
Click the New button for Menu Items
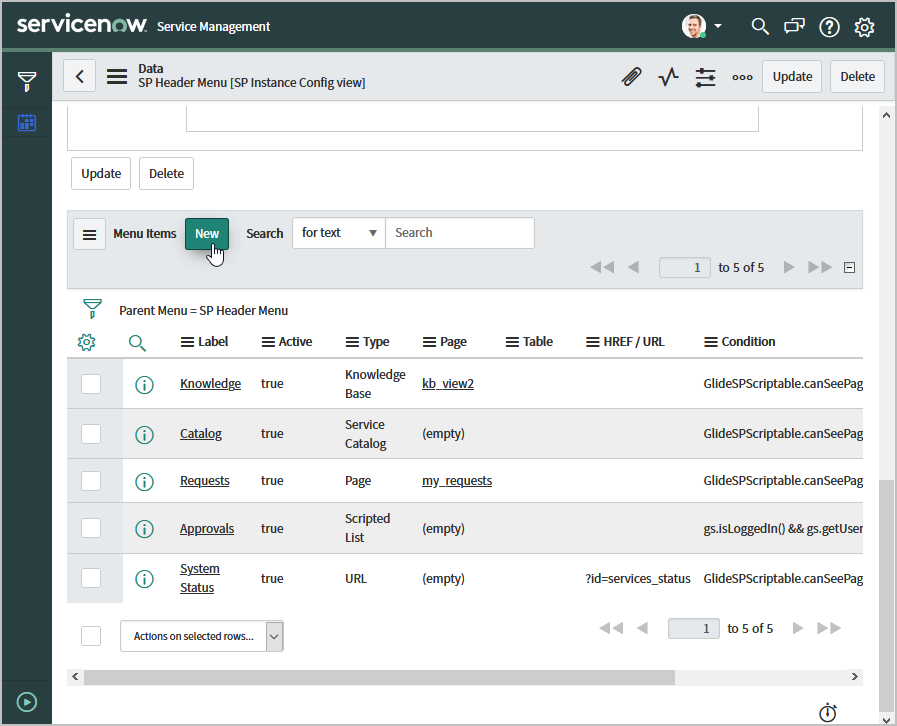(207, 234)
